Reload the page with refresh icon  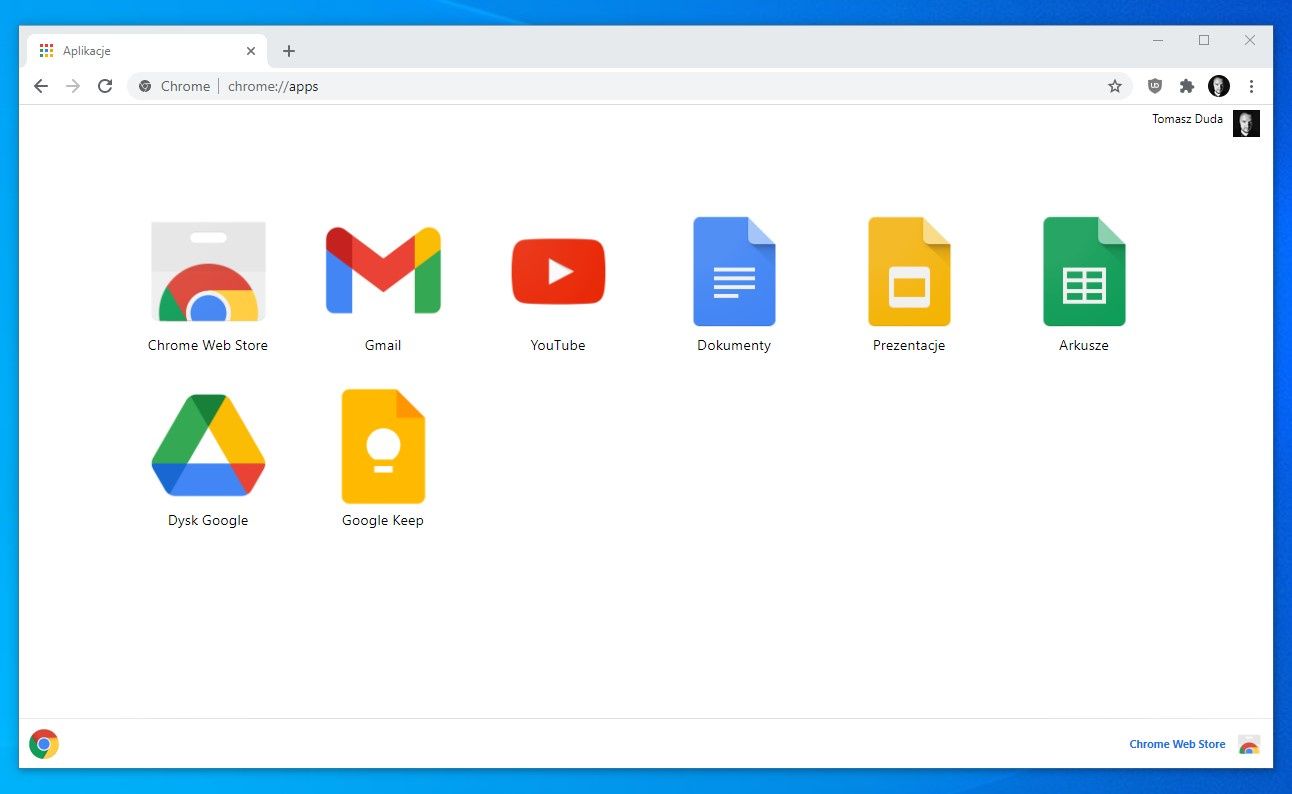click(105, 86)
